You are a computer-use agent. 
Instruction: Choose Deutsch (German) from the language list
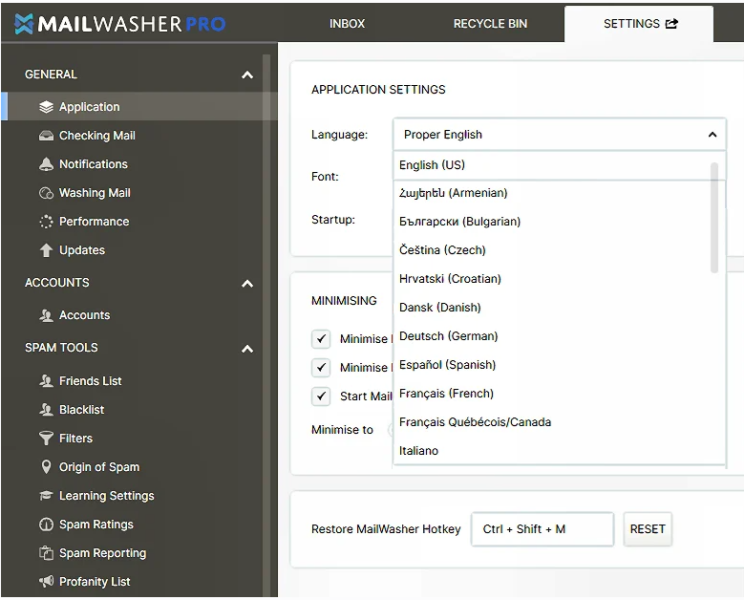pyautogui.click(x=448, y=336)
